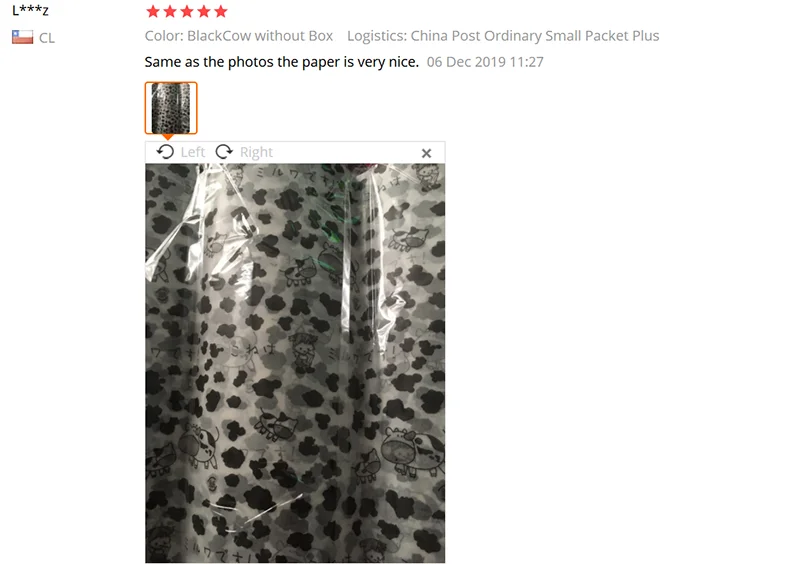Click the third red rating star
Image resolution: width=800 pixels, height=564 pixels.
pos(187,11)
